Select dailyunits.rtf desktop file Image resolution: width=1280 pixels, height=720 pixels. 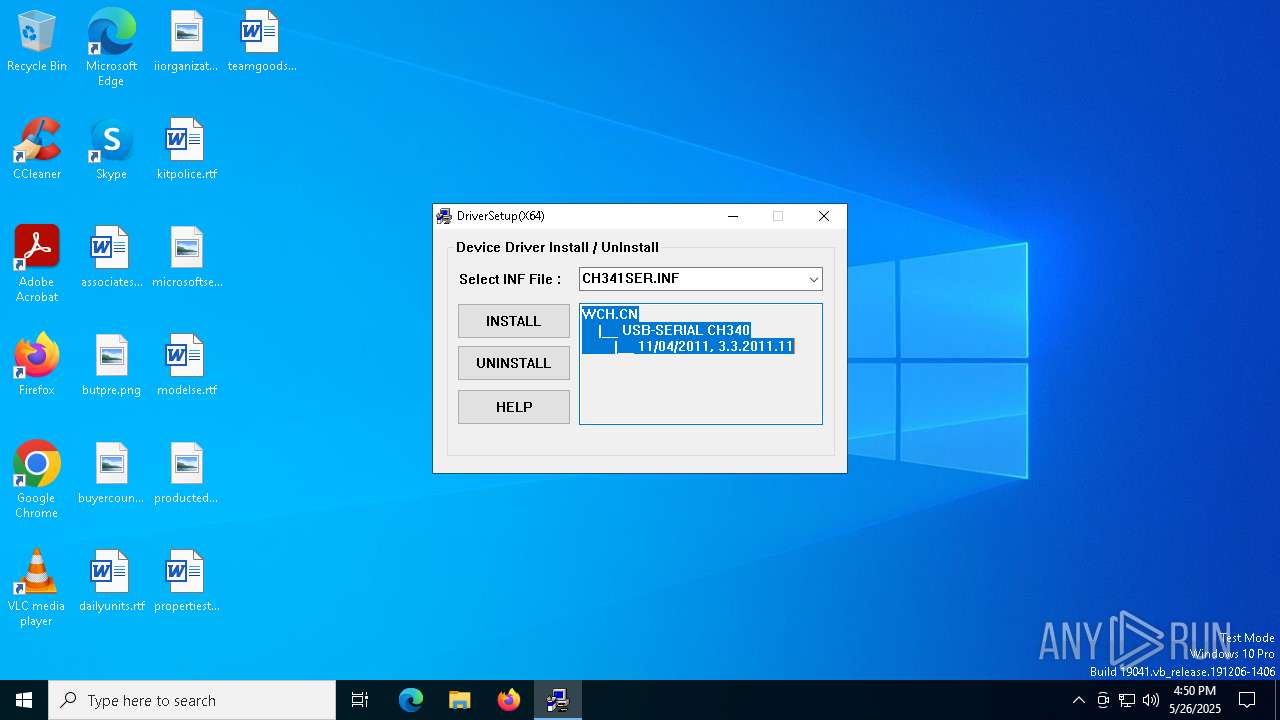click(x=111, y=582)
